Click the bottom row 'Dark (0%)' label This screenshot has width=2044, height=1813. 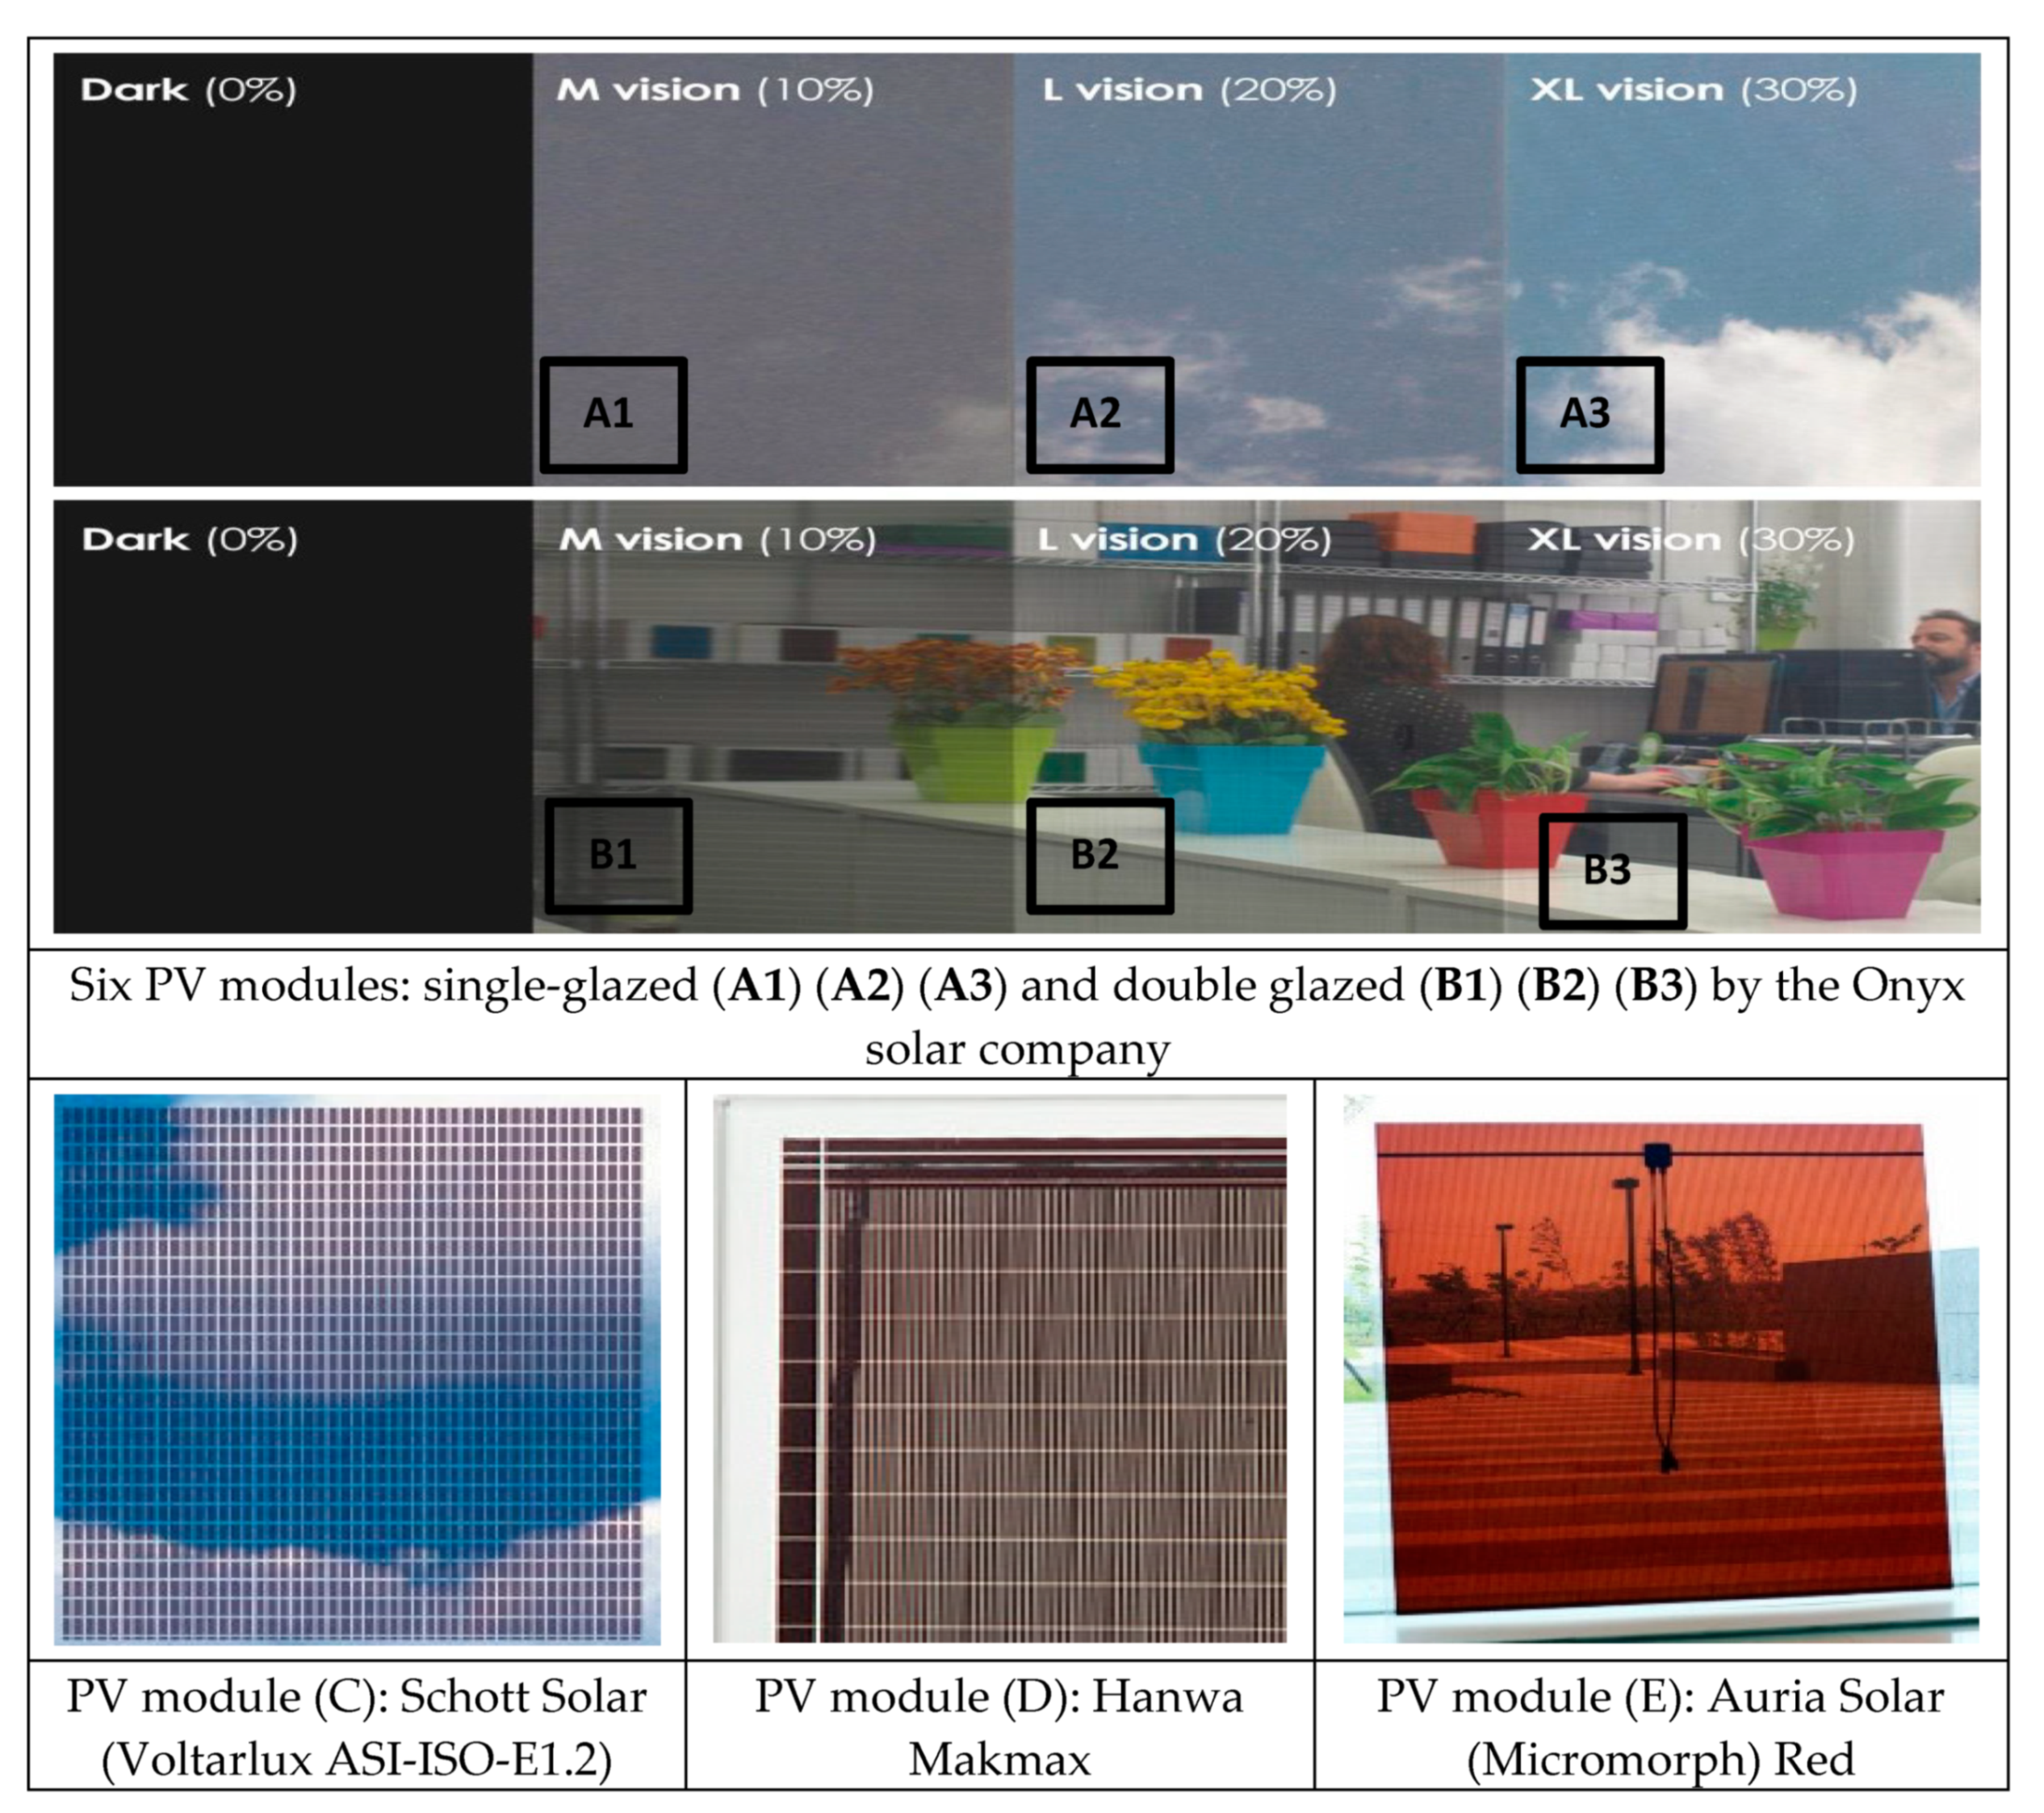click(189, 540)
